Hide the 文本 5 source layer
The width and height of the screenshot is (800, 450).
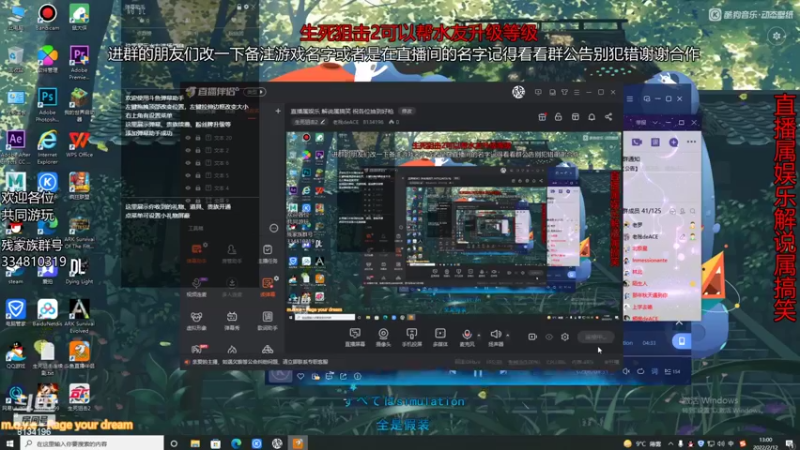tap(188, 176)
